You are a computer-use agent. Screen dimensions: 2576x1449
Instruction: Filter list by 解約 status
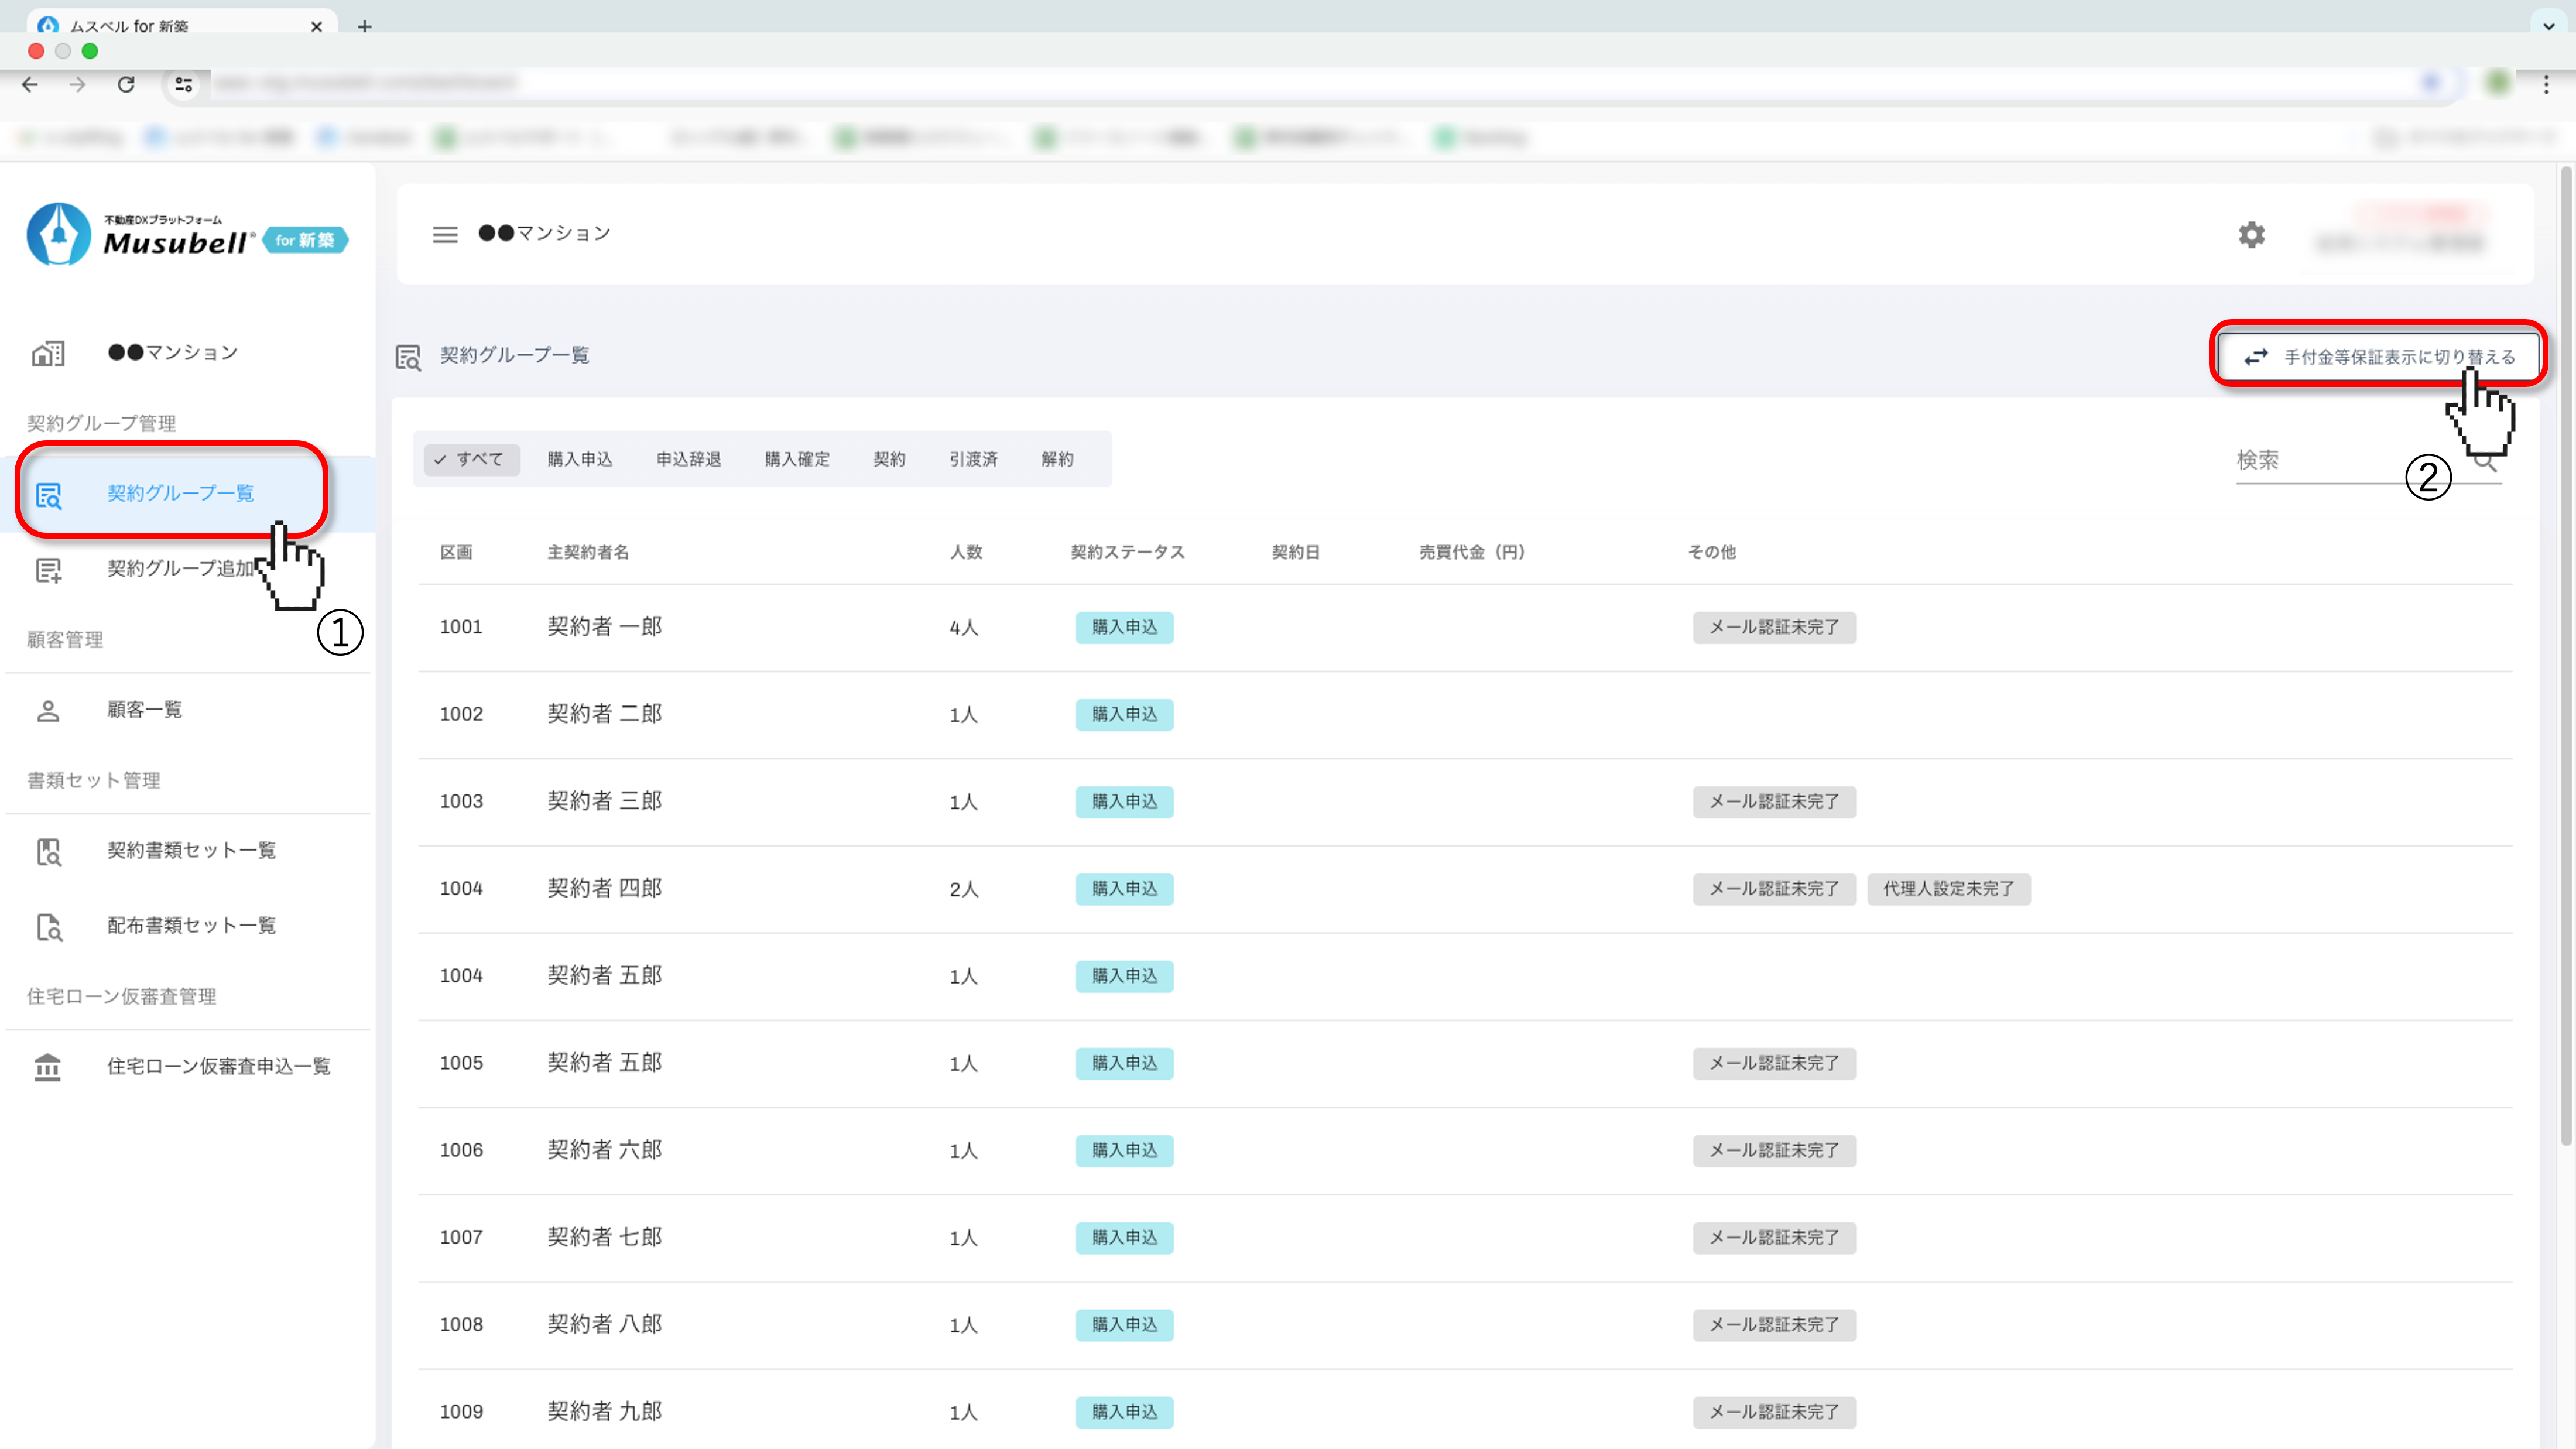pos(1057,459)
